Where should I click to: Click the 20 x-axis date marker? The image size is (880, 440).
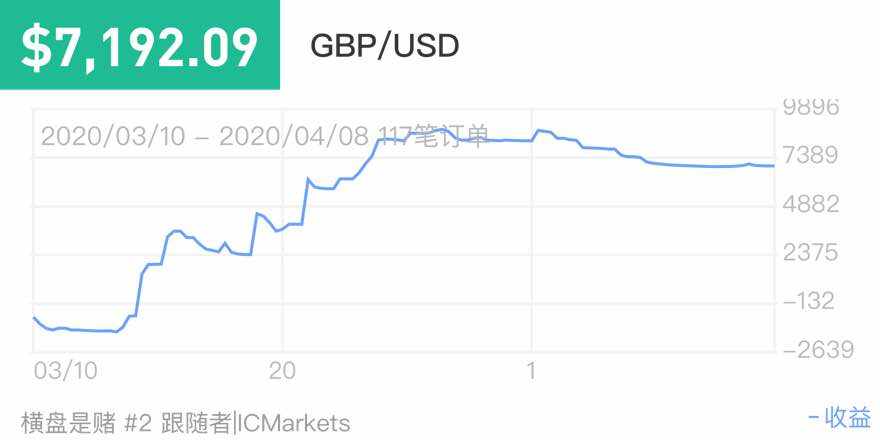[x=283, y=370]
